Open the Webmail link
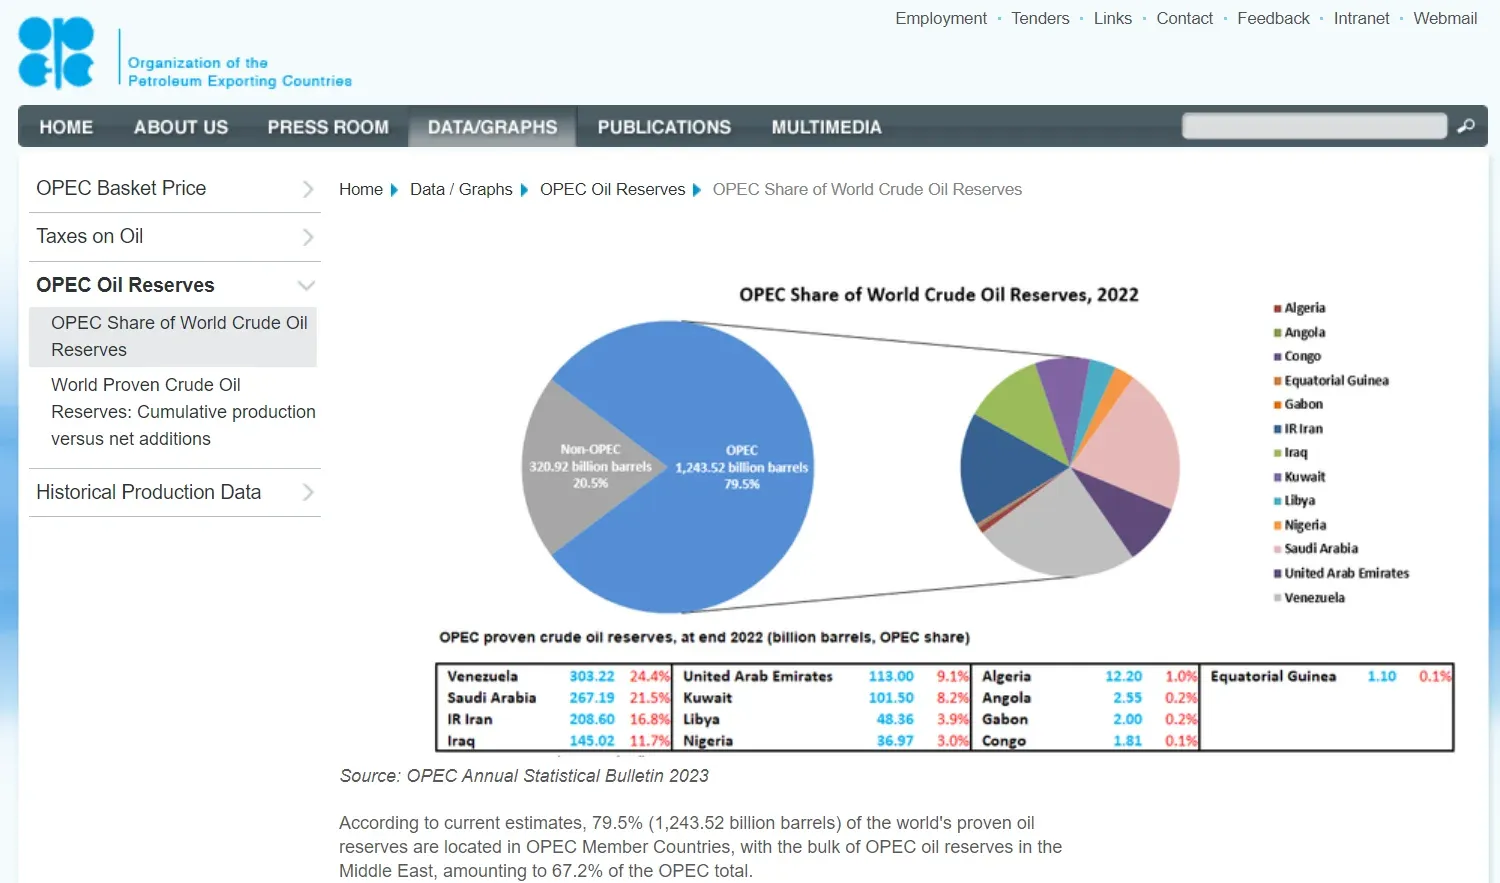 1445,18
